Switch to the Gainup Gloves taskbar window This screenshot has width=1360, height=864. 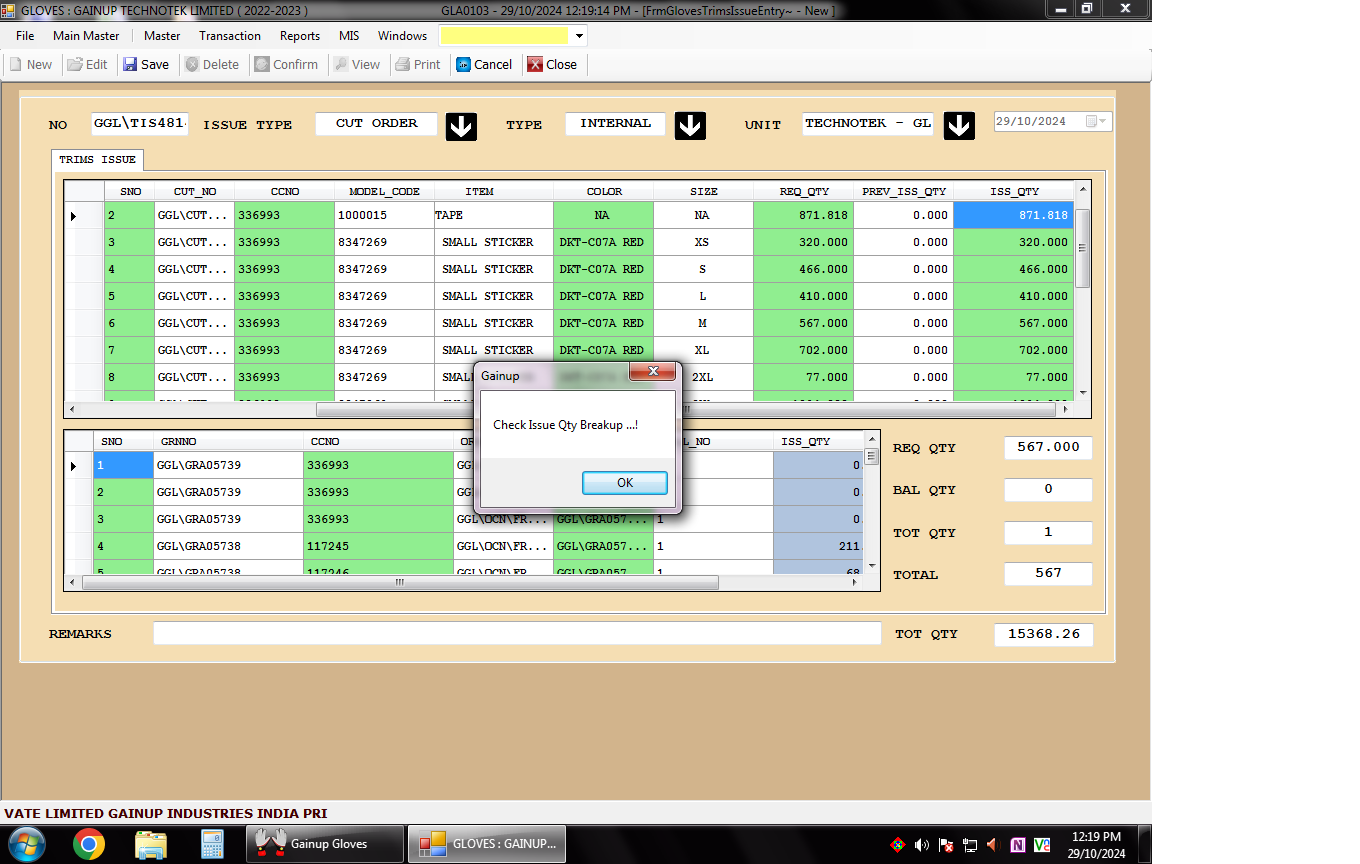point(325,845)
